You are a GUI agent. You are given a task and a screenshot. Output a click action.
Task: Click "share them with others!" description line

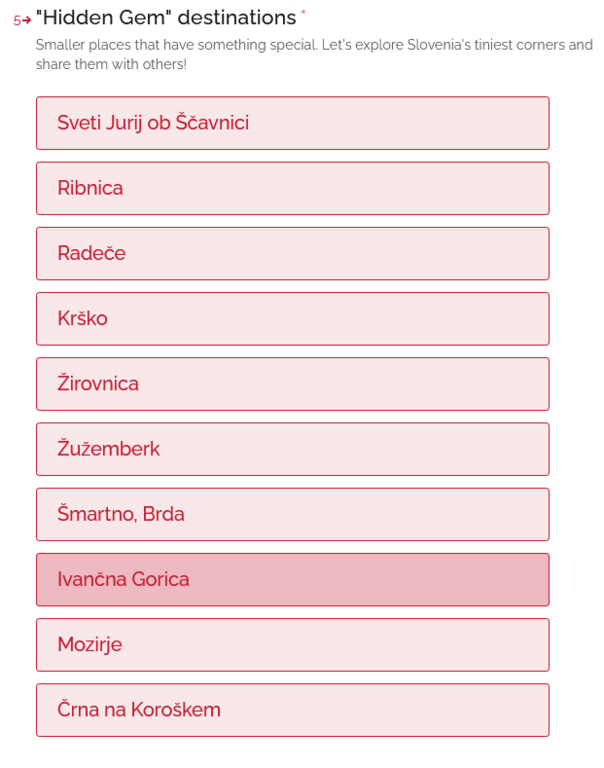click(x=111, y=64)
